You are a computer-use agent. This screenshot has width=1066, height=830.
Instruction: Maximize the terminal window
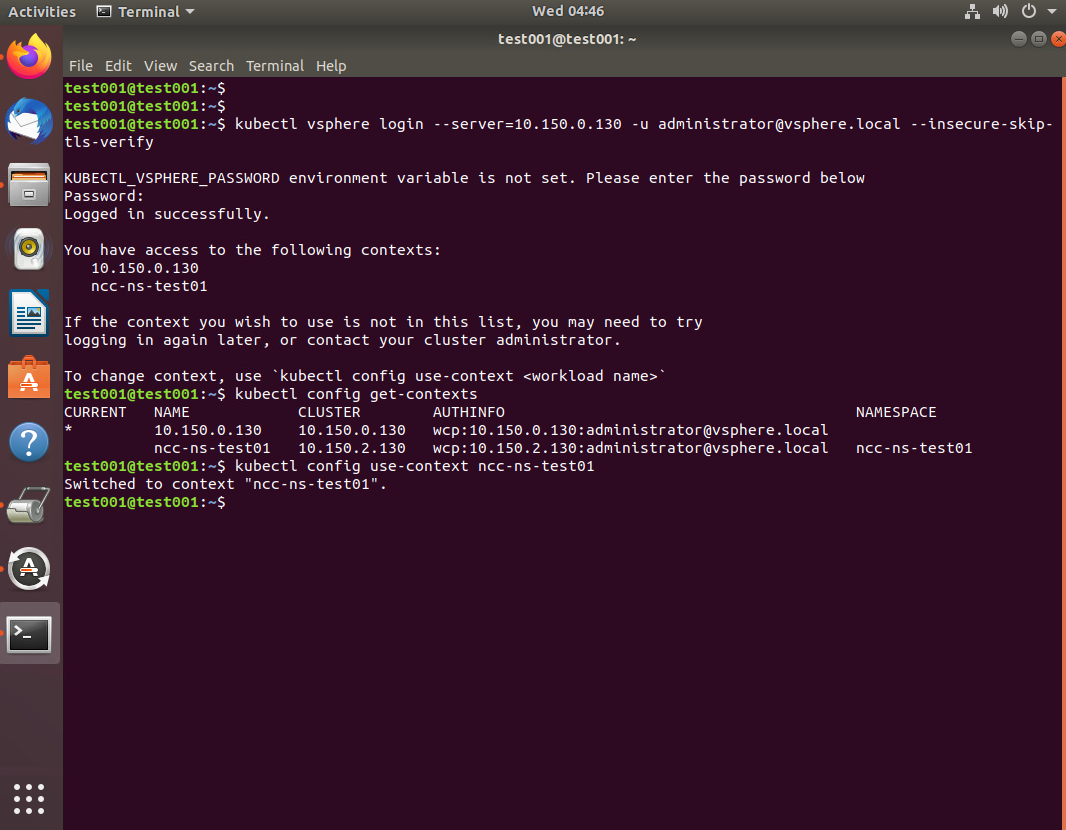tap(1039, 39)
